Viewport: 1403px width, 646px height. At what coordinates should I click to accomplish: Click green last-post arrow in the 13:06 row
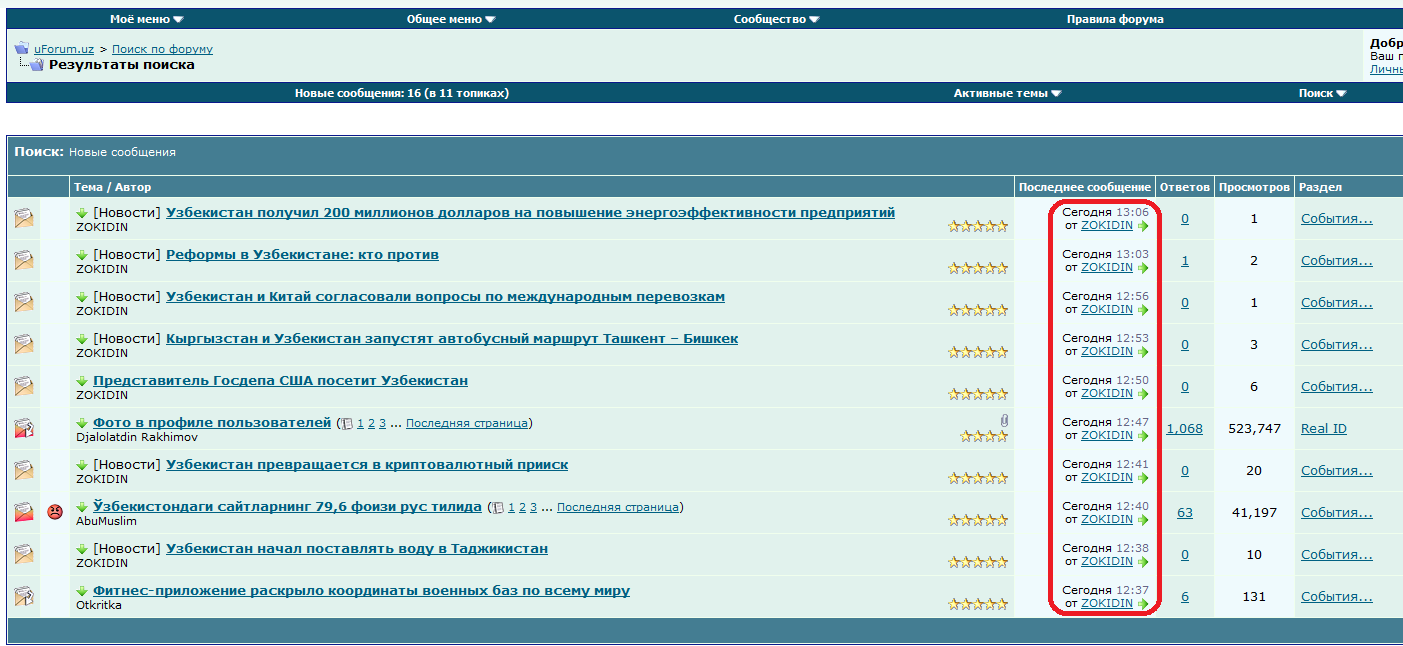click(1143, 226)
